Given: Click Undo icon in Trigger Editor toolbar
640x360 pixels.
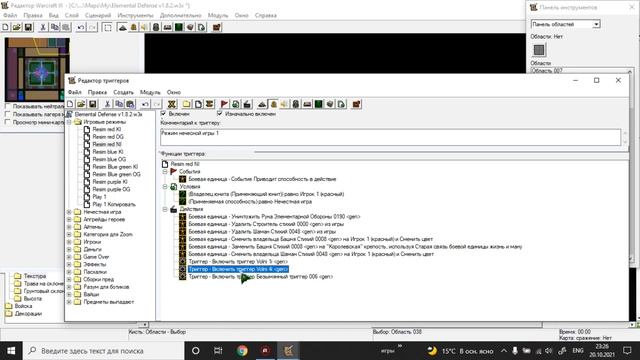Looking at the screenshot, I should [x=145, y=104].
